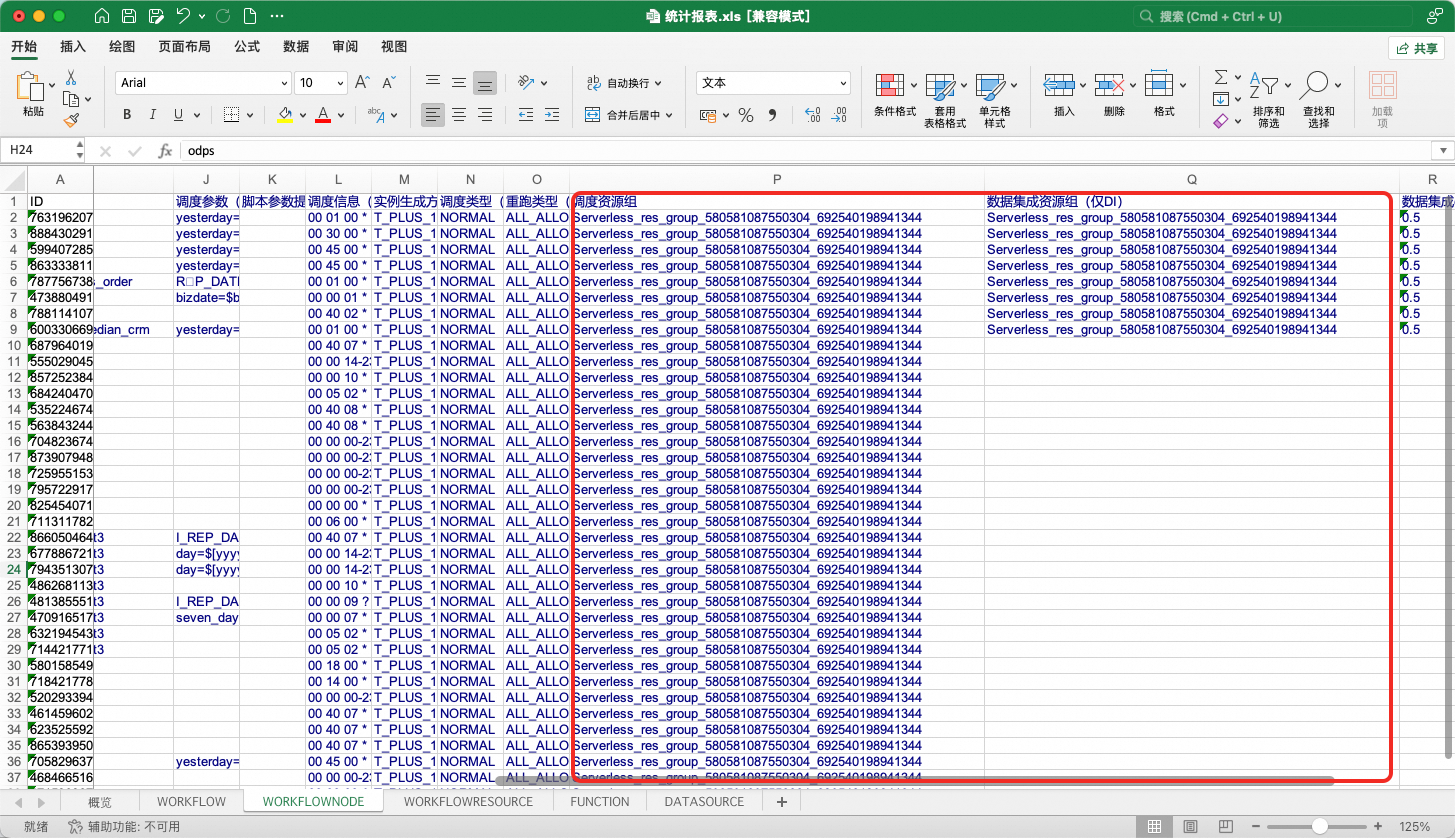Switch to the WORKFLOW sheet tab
Screen dimensions: 1455x838
click(x=191, y=802)
